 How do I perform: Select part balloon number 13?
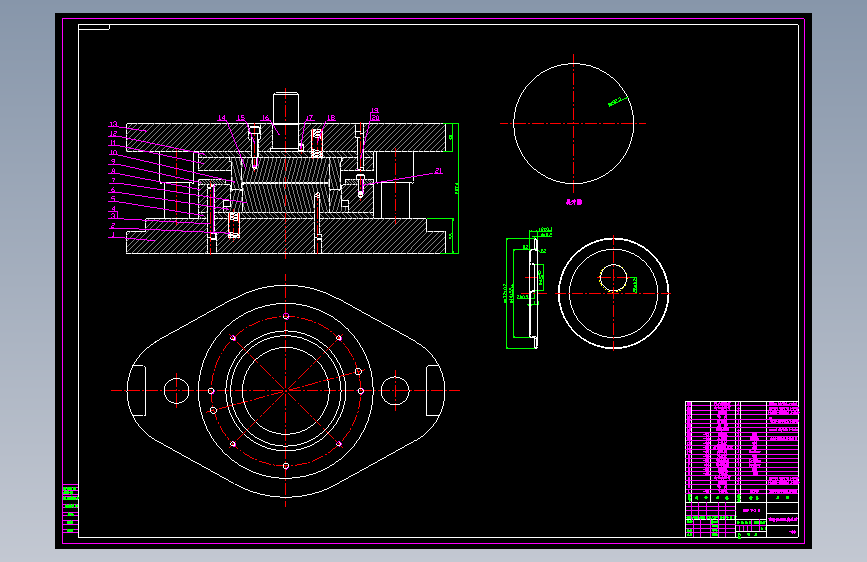coord(113,124)
